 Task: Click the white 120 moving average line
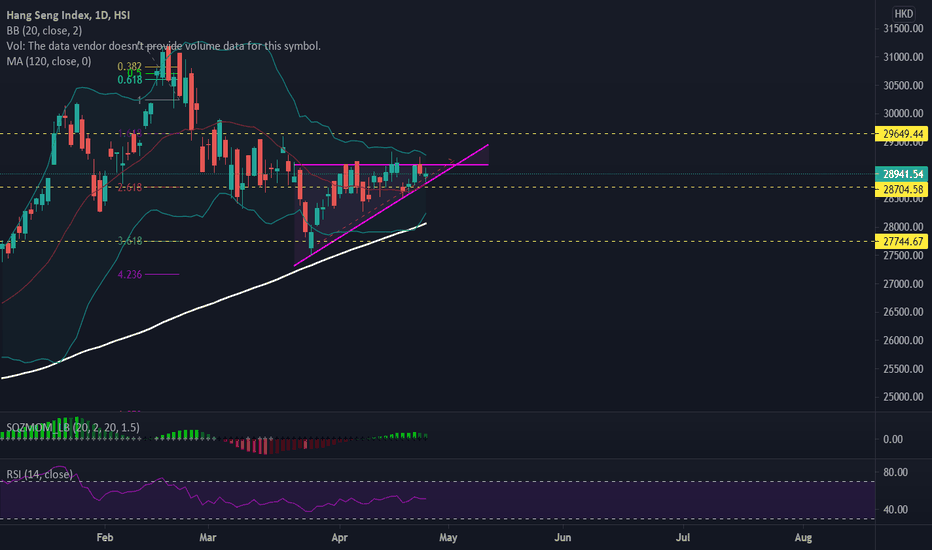(214, 303)
